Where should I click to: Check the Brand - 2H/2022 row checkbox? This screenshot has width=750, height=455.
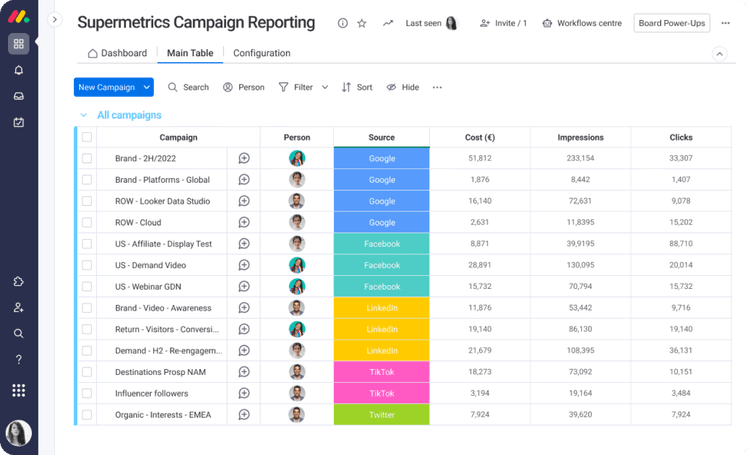[x=87, y=158]
